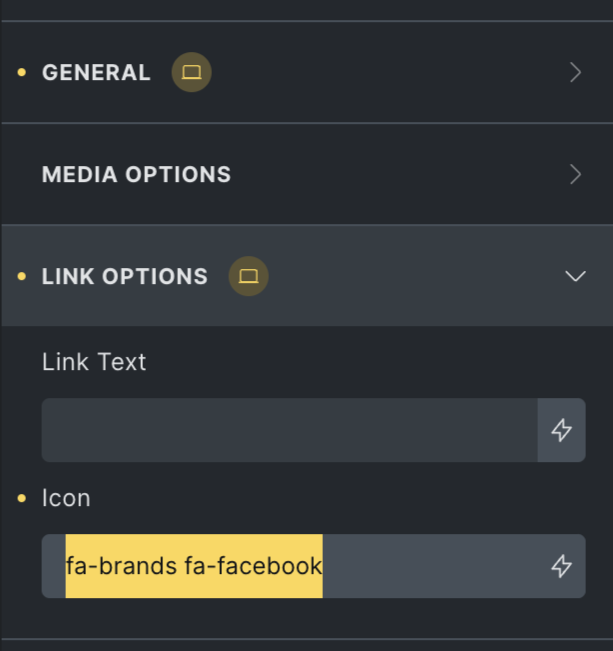Expand GENERAL using its right chevron
The image size is (613, 651).
575,73
